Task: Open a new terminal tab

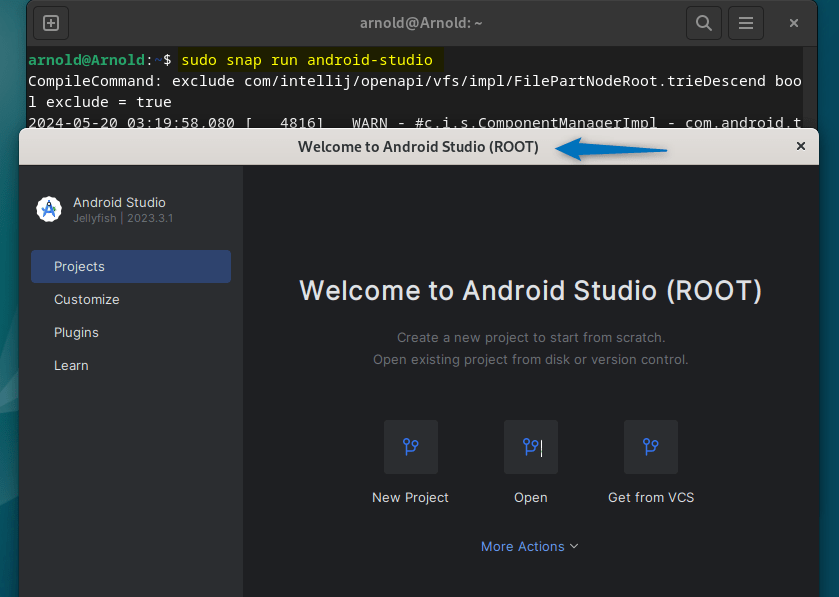Action: coord(51,22)
